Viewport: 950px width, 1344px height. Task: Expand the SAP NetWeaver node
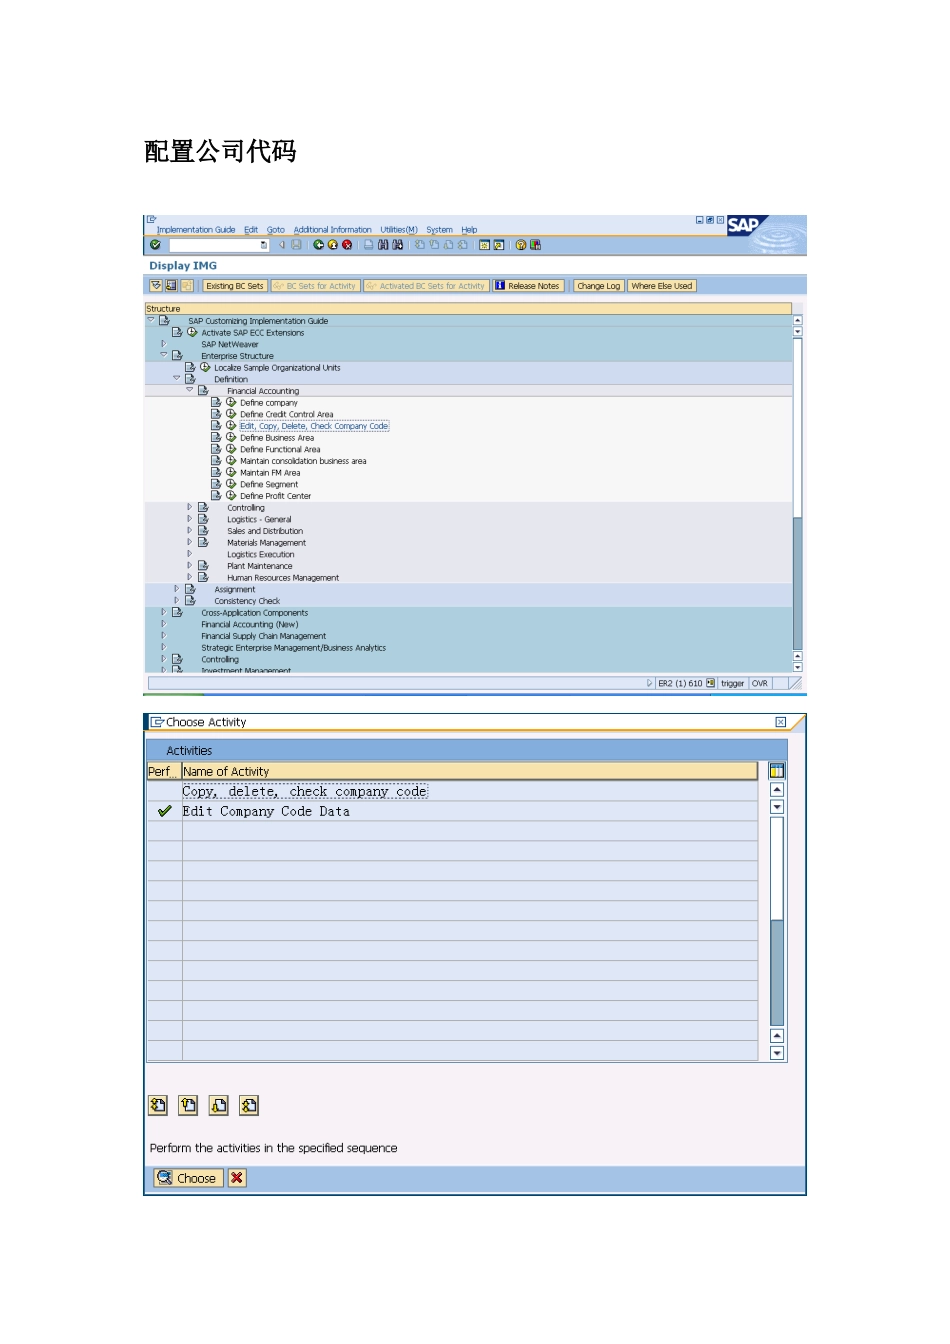(x=164, y=344)
